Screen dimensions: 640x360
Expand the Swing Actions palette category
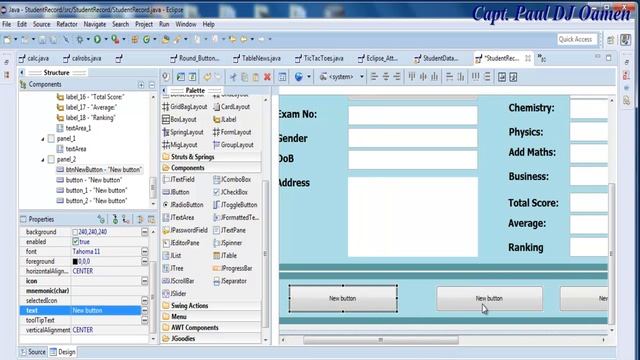point(211,305)
